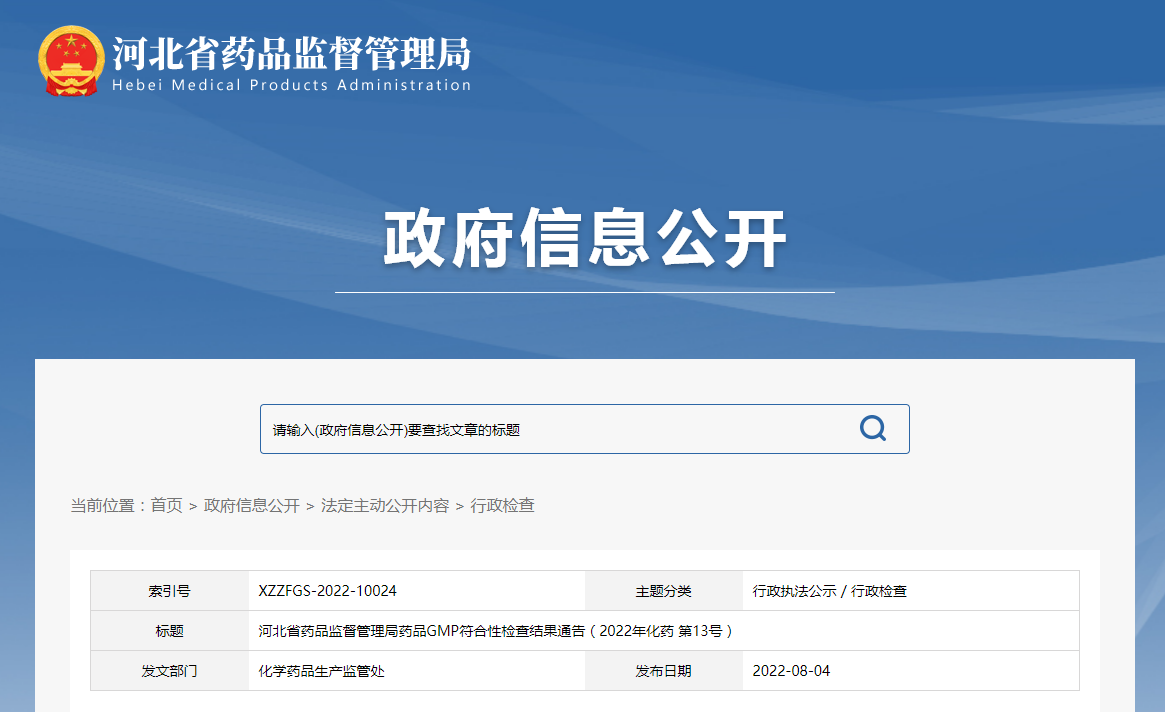Click the 当前位置 breadcrumb label
Viewport: 1165px width, 712px height.
[109, 505]
